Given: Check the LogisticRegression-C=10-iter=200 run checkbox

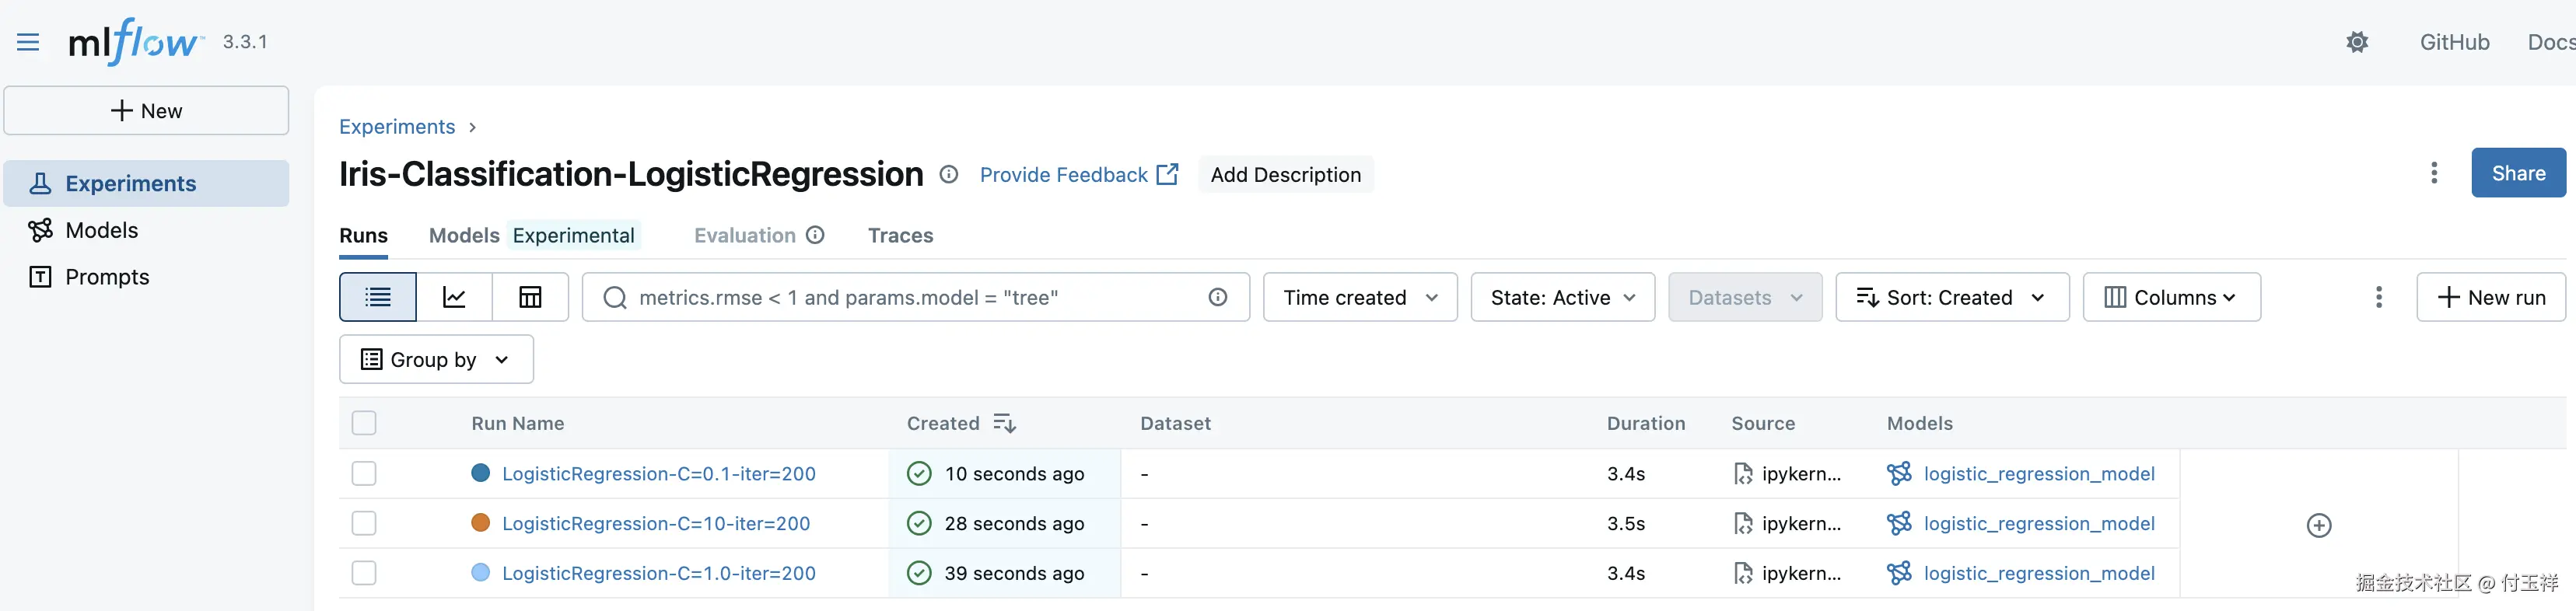Looking at the screenshot, I should (364, 523).
